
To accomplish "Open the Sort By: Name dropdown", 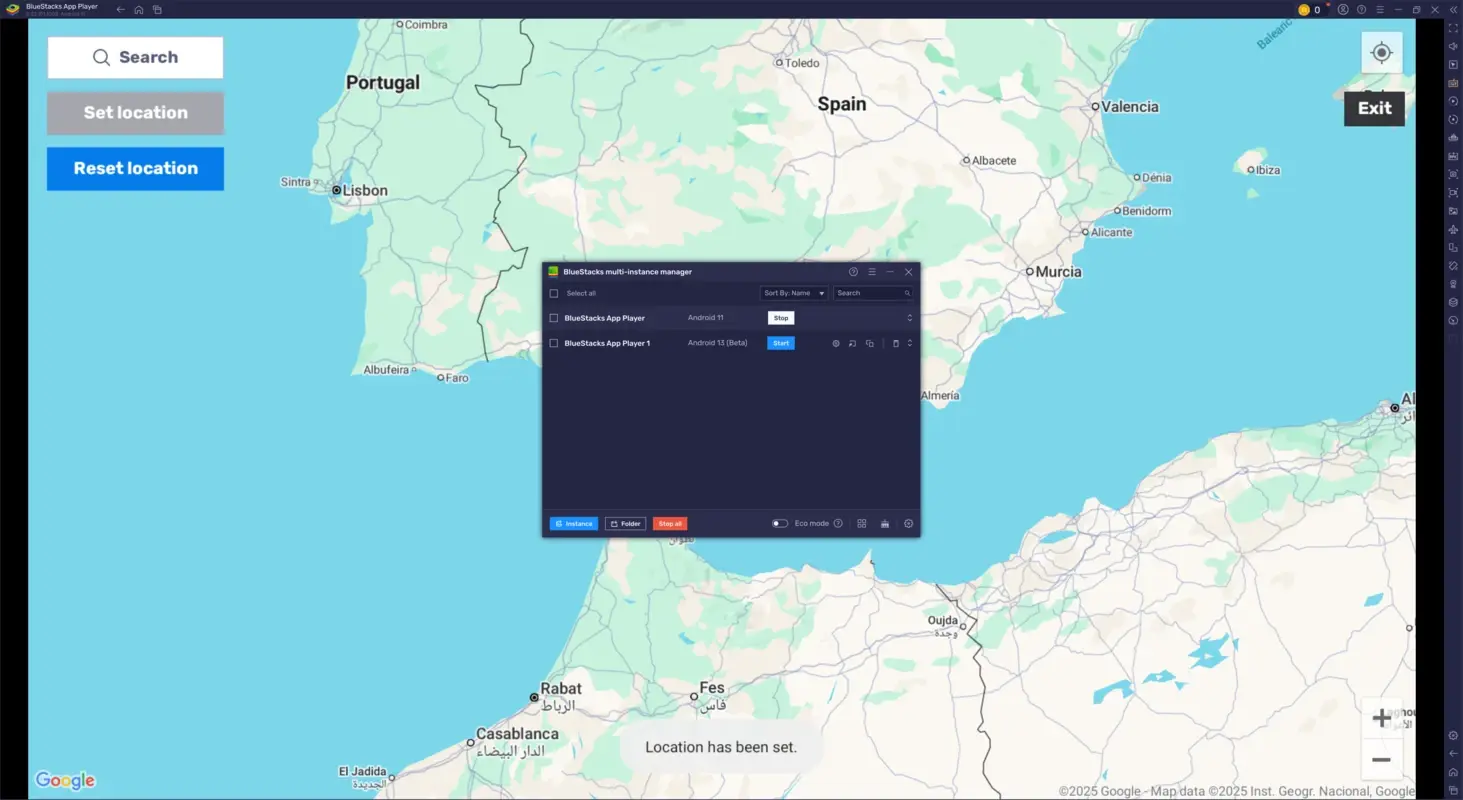I will point(793,293).
